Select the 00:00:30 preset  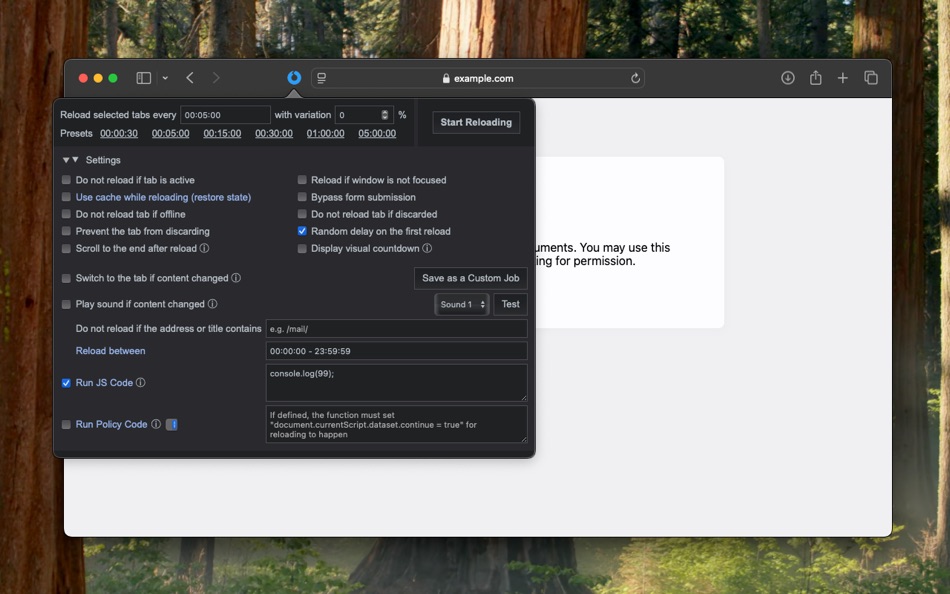pos(119,133)
